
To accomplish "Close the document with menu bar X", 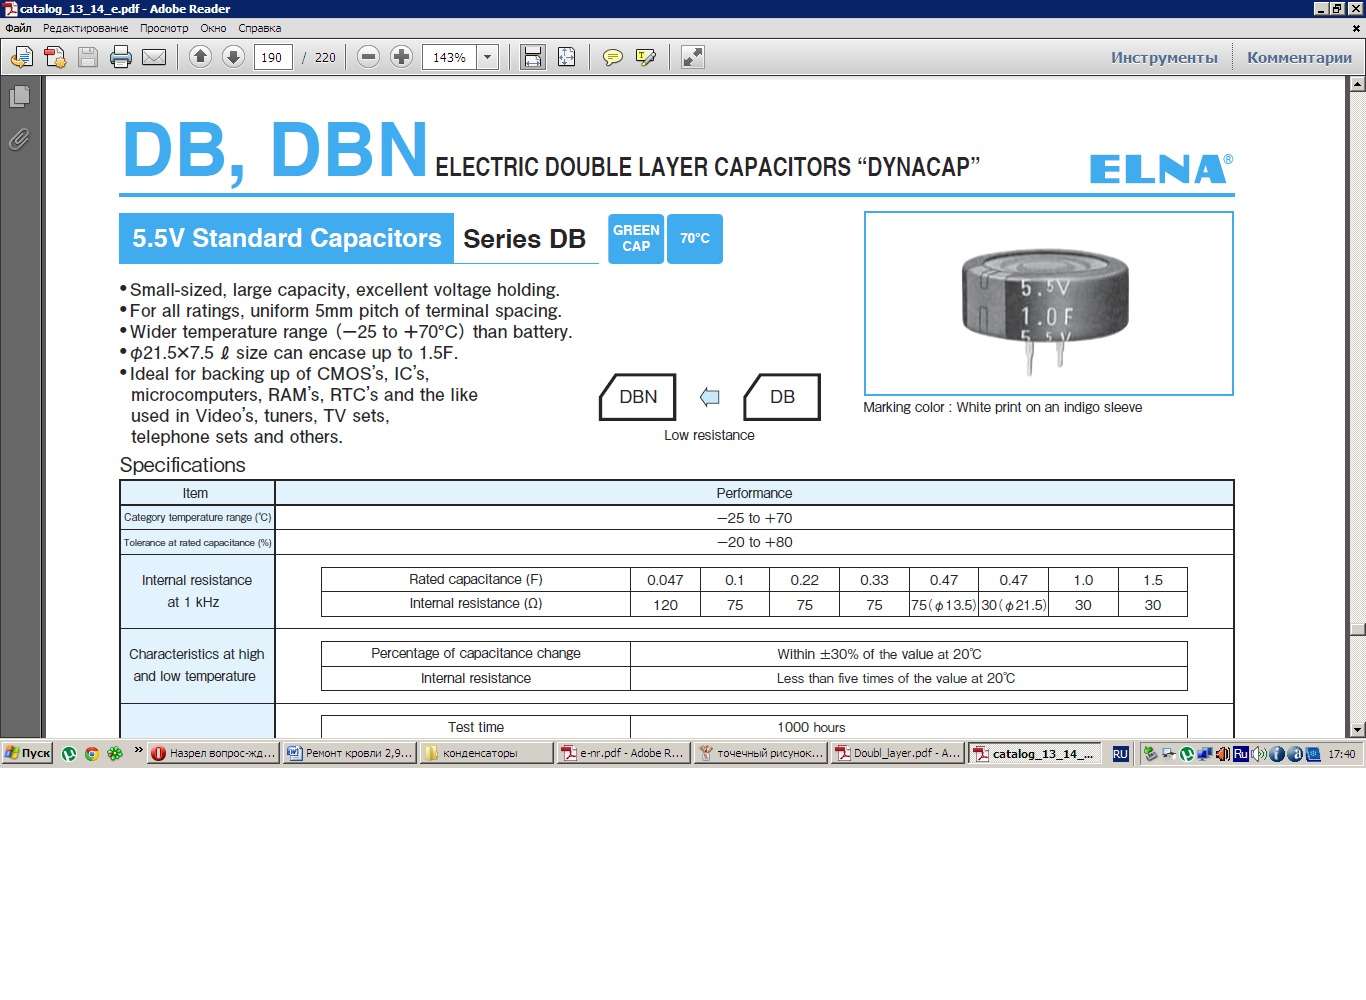I will [1356, 28].
